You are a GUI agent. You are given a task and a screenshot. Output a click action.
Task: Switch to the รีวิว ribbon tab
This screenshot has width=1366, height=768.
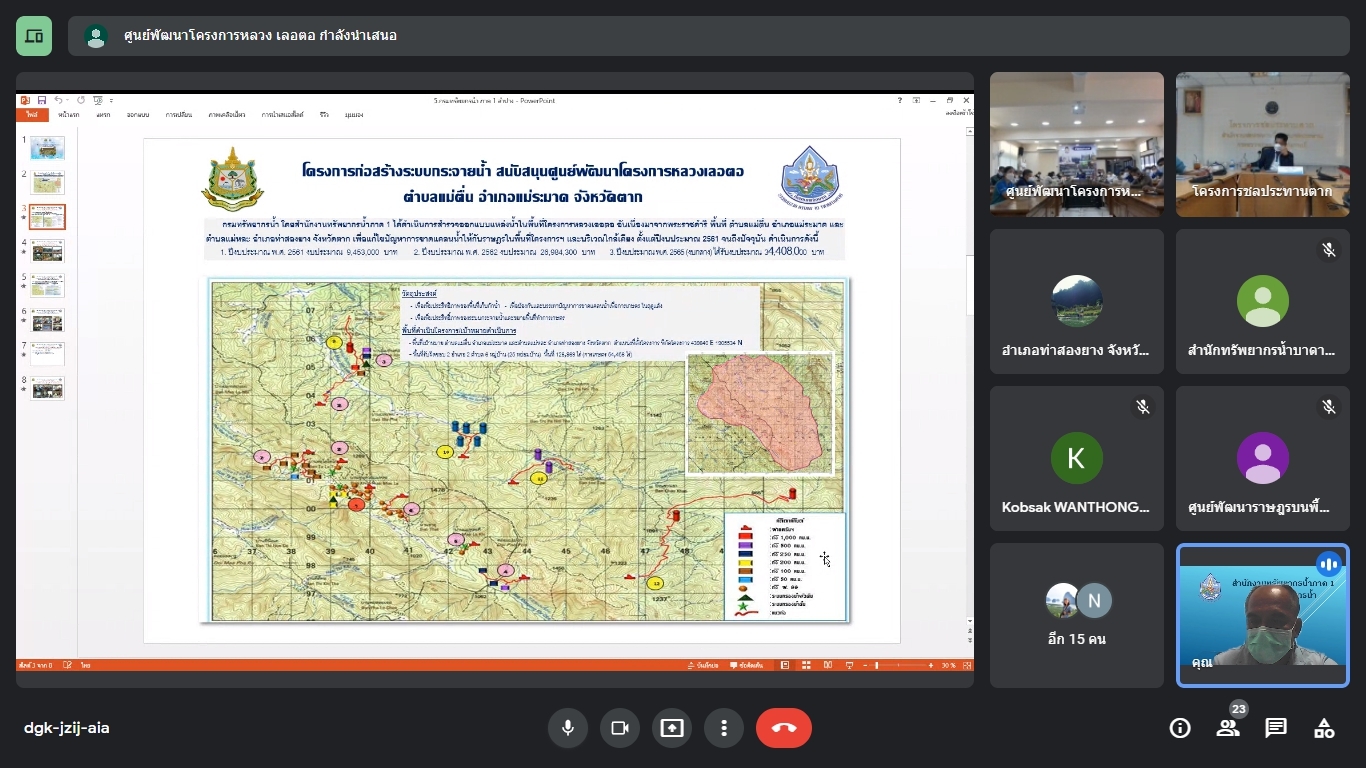coord(324,115)
